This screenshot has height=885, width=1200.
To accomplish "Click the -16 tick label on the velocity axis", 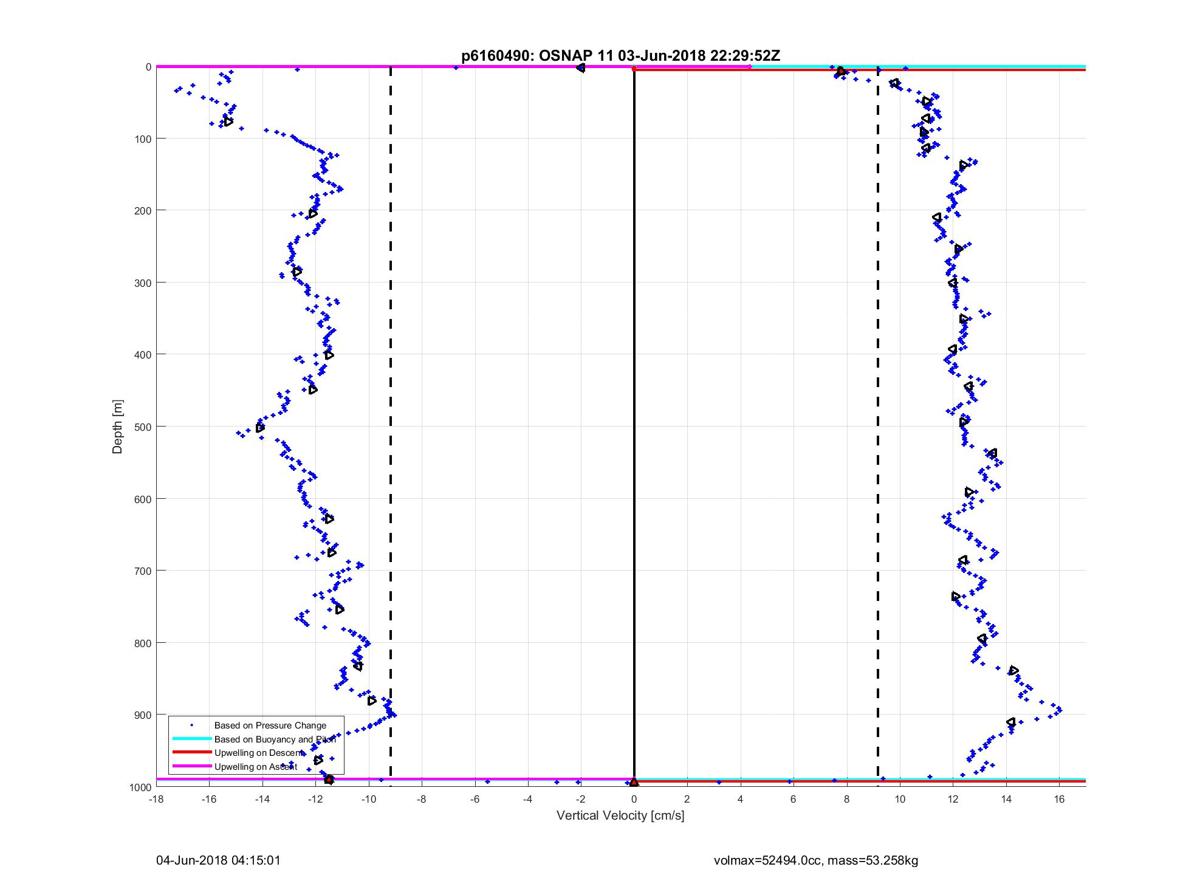I will point(208,799).
